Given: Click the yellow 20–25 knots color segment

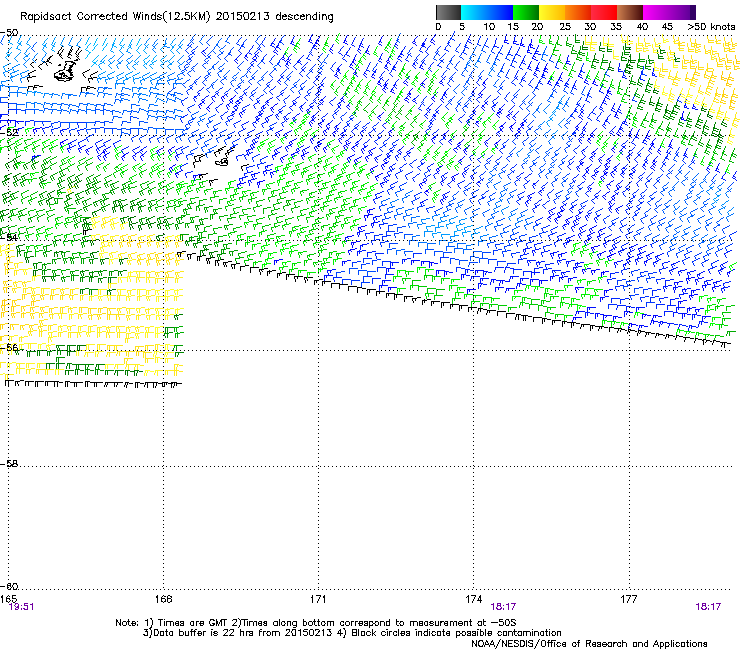Looking at the screenshot, I should click(x=552, y=12).
